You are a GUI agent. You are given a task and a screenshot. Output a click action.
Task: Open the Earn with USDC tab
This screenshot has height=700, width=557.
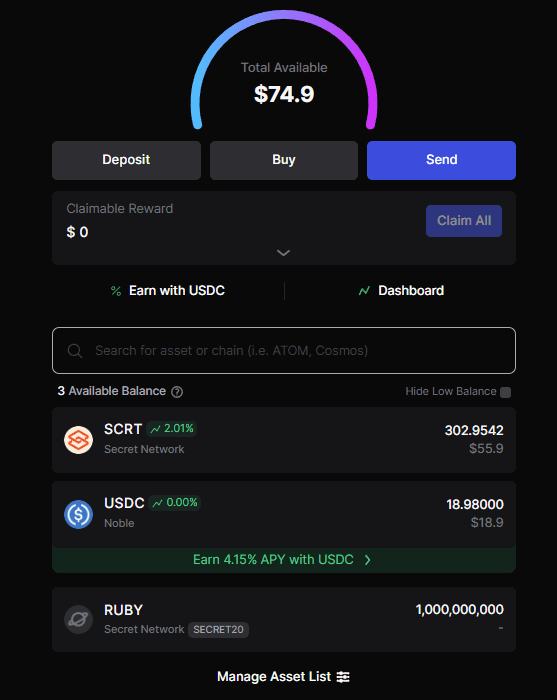click(x=168, y=291)
